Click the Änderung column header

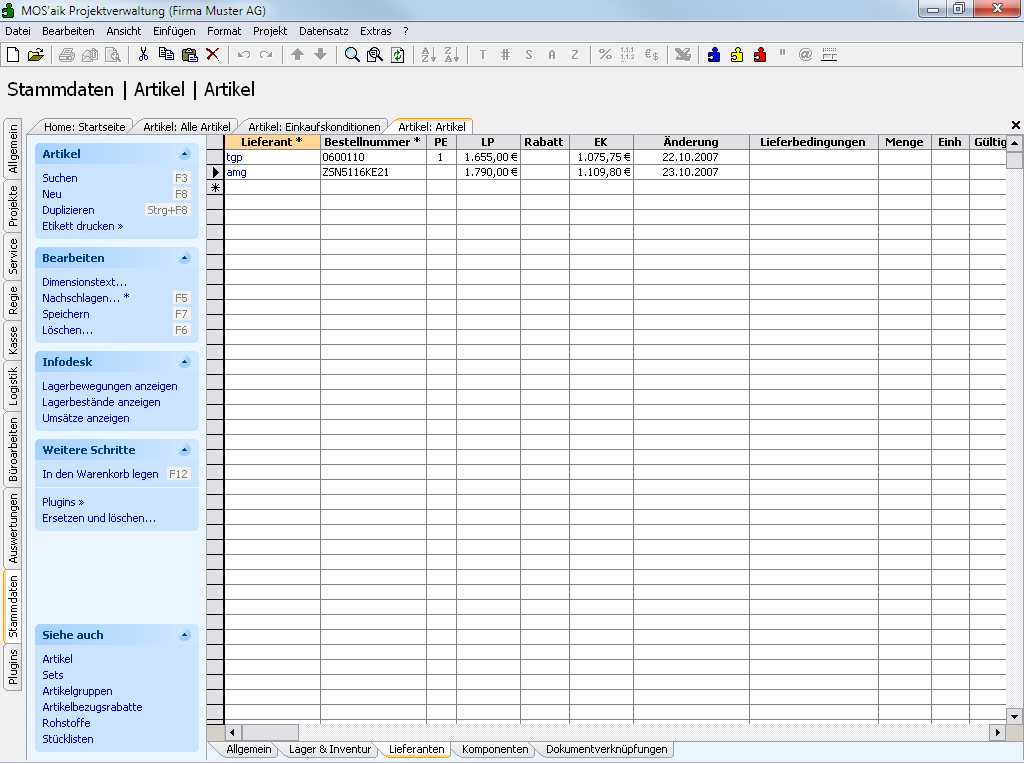691,142
